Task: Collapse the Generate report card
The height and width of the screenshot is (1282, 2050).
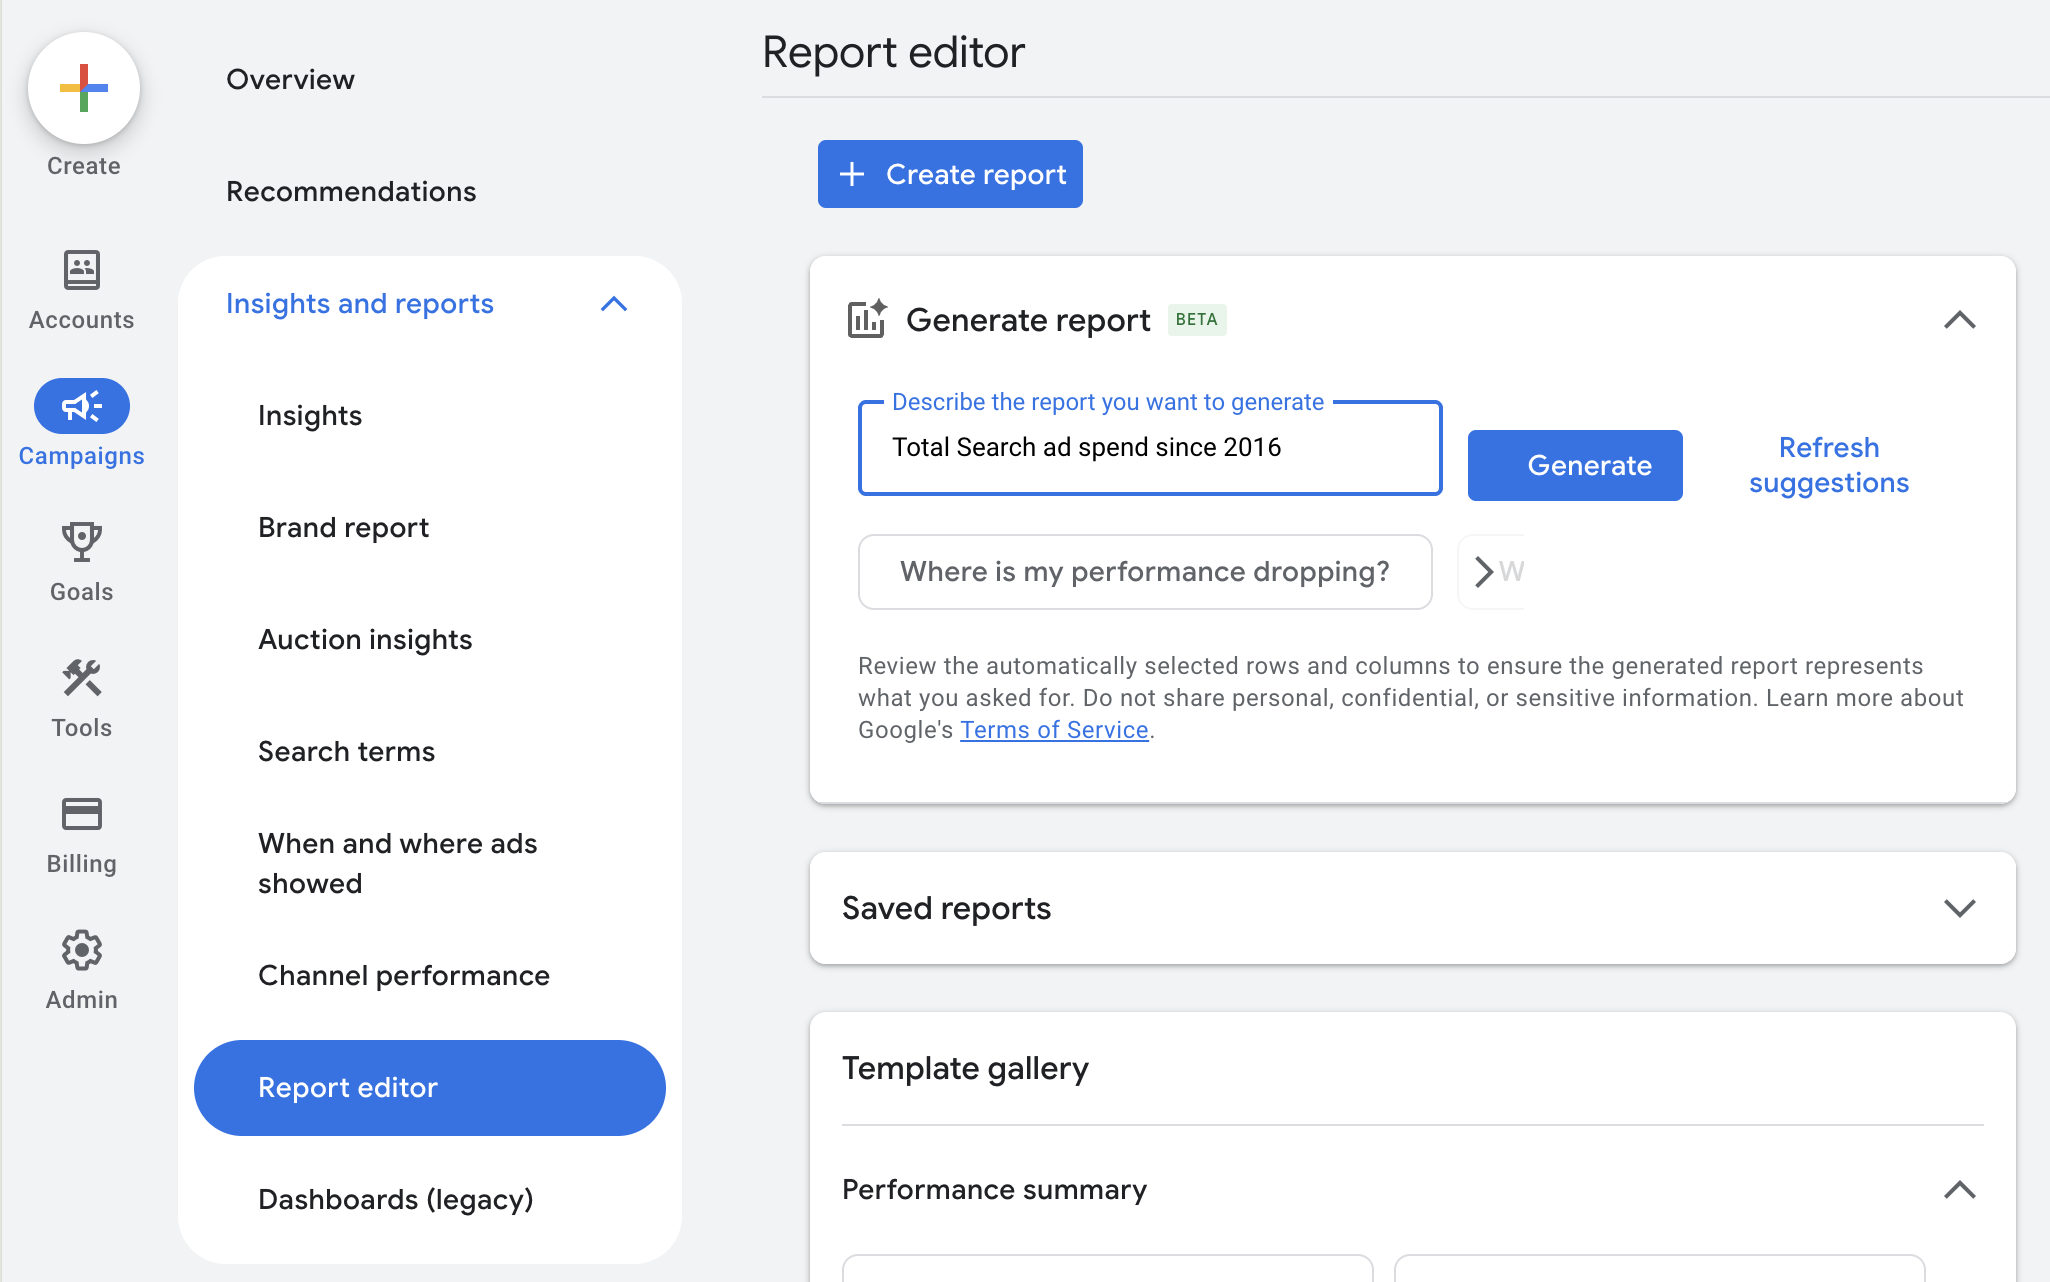Action: 1960,320
